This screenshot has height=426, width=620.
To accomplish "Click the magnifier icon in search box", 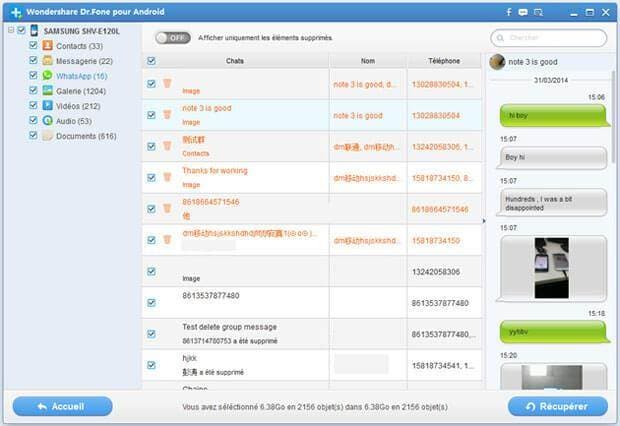I will pos(500,38).
